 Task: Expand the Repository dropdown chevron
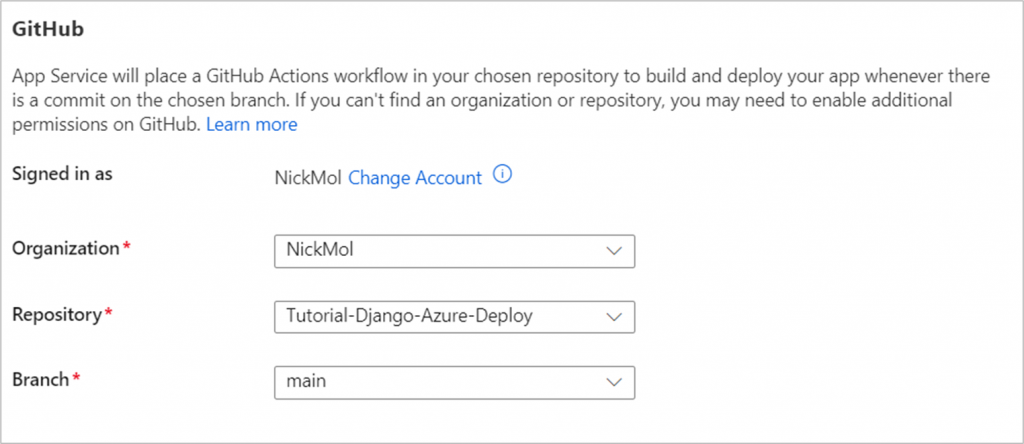[613, 317]
